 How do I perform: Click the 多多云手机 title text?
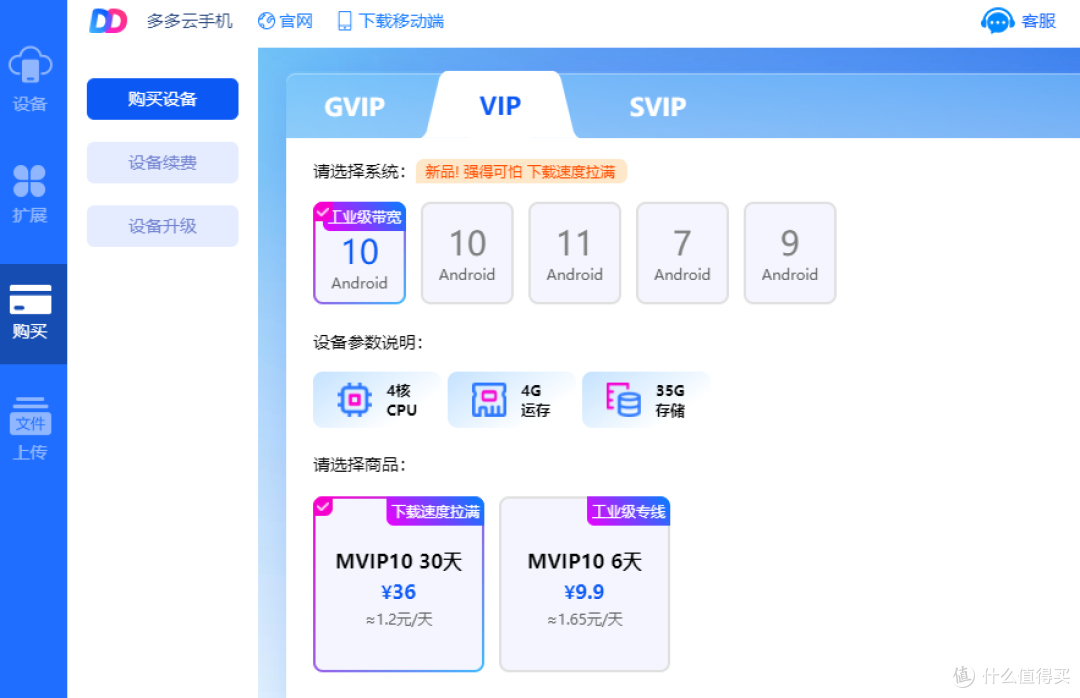click(189, 21)
